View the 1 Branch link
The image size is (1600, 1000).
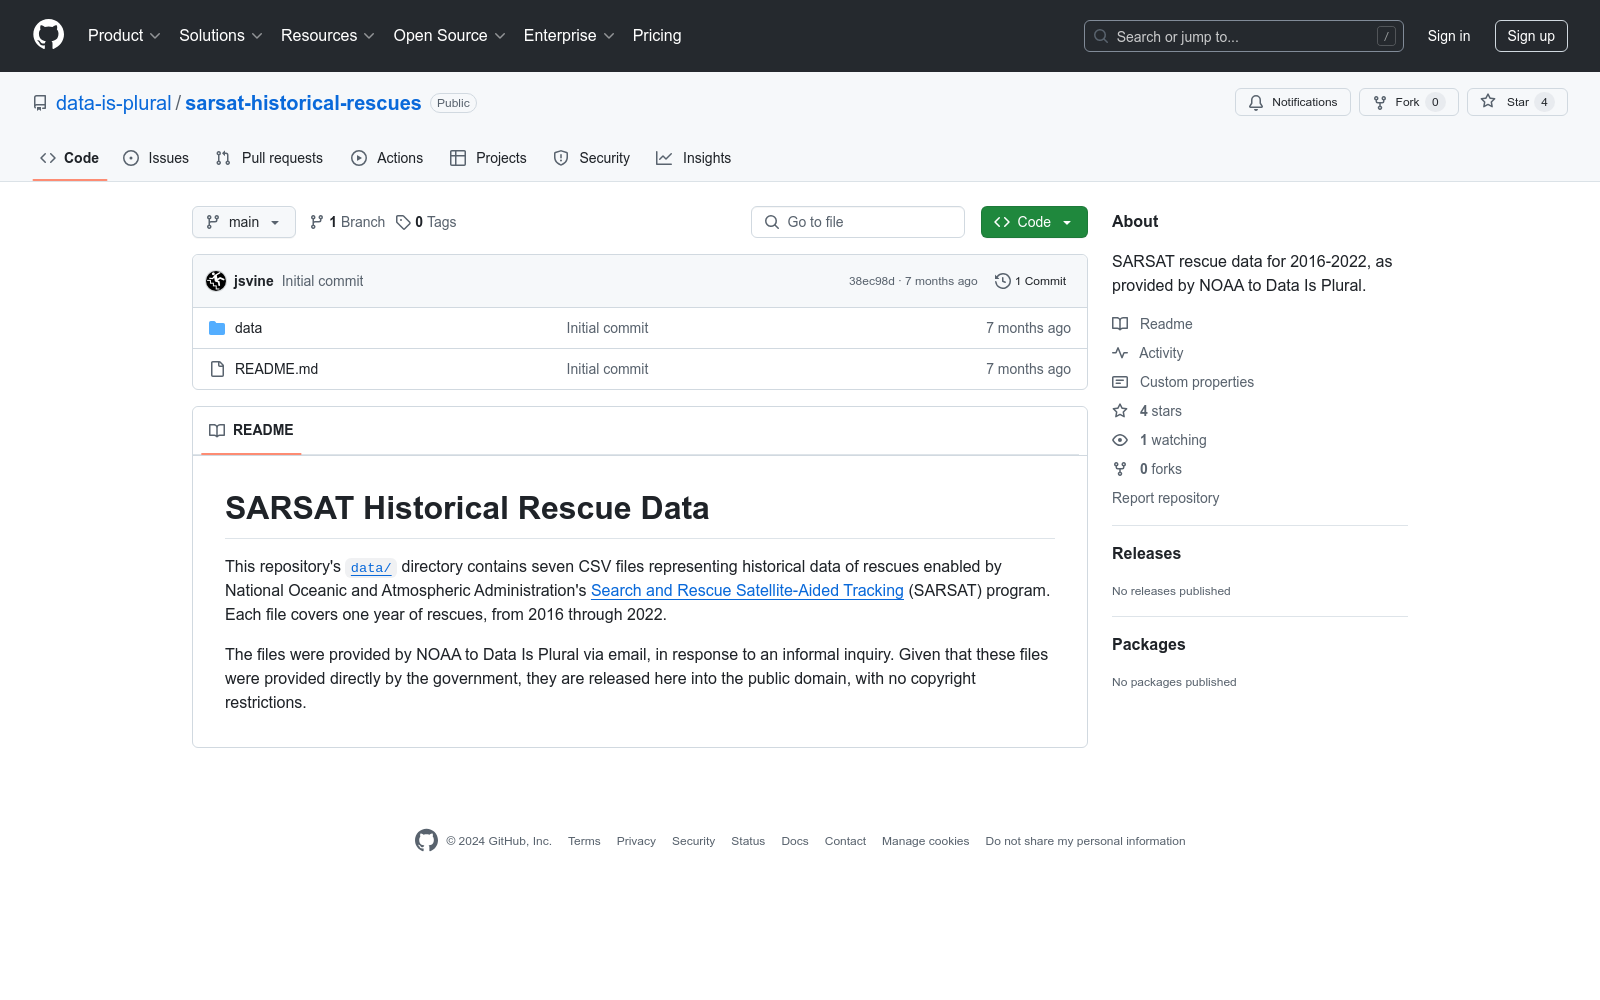coord(348,222)
